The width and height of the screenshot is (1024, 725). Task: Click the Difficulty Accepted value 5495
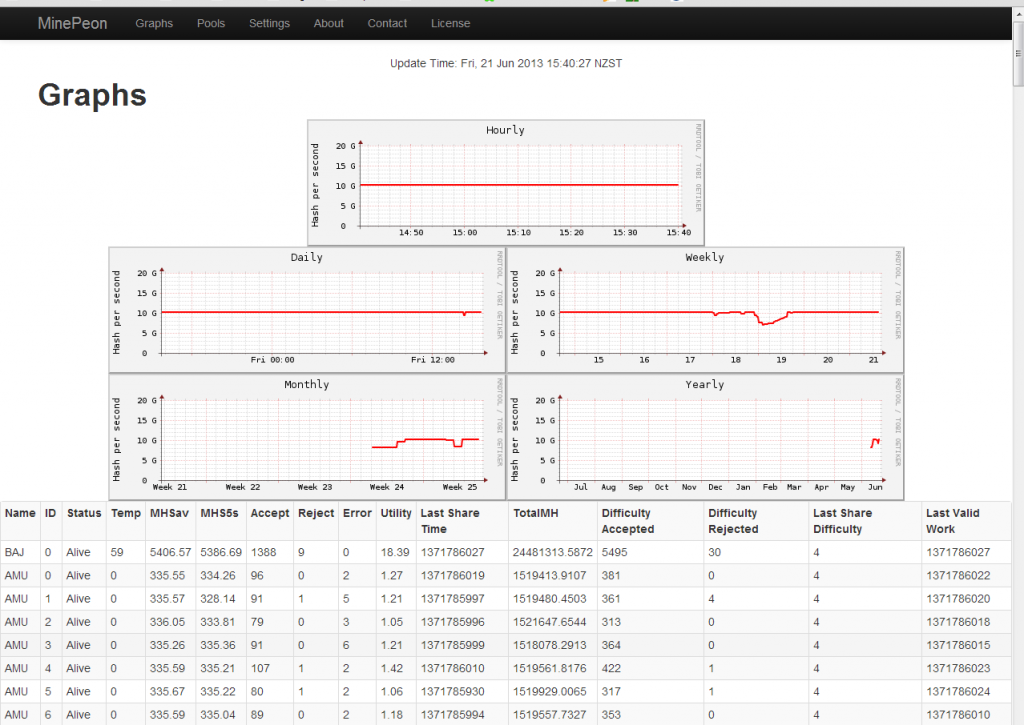click(615, 553)
